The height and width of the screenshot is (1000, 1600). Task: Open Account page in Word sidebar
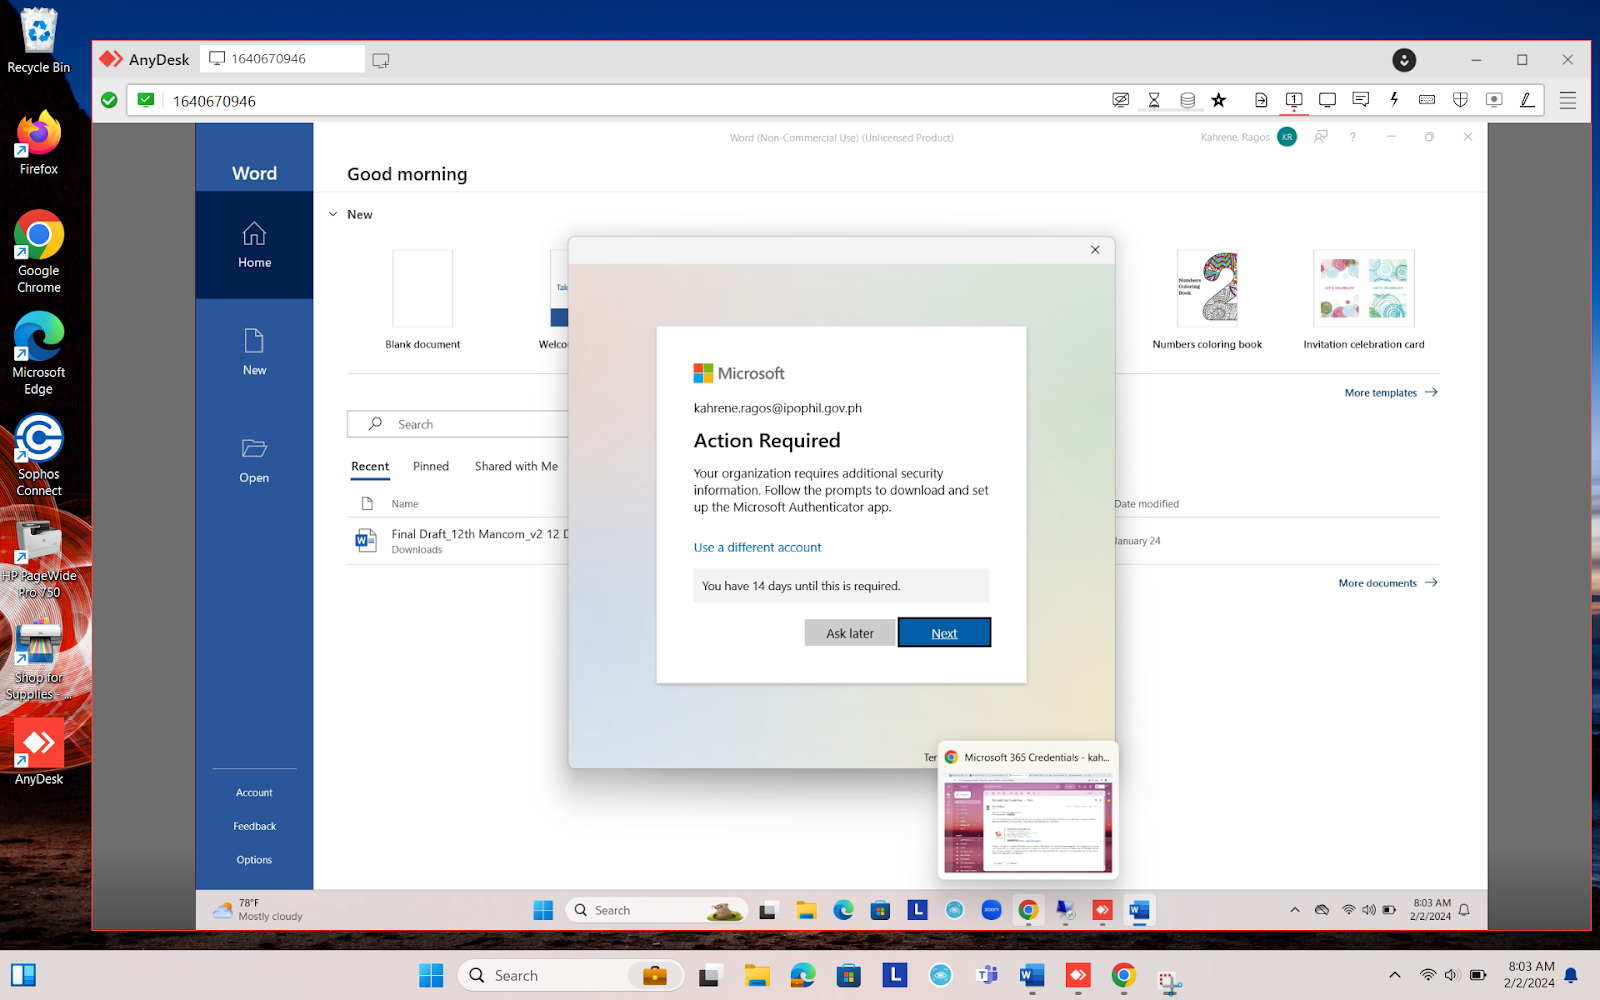[x=254, y=793]
